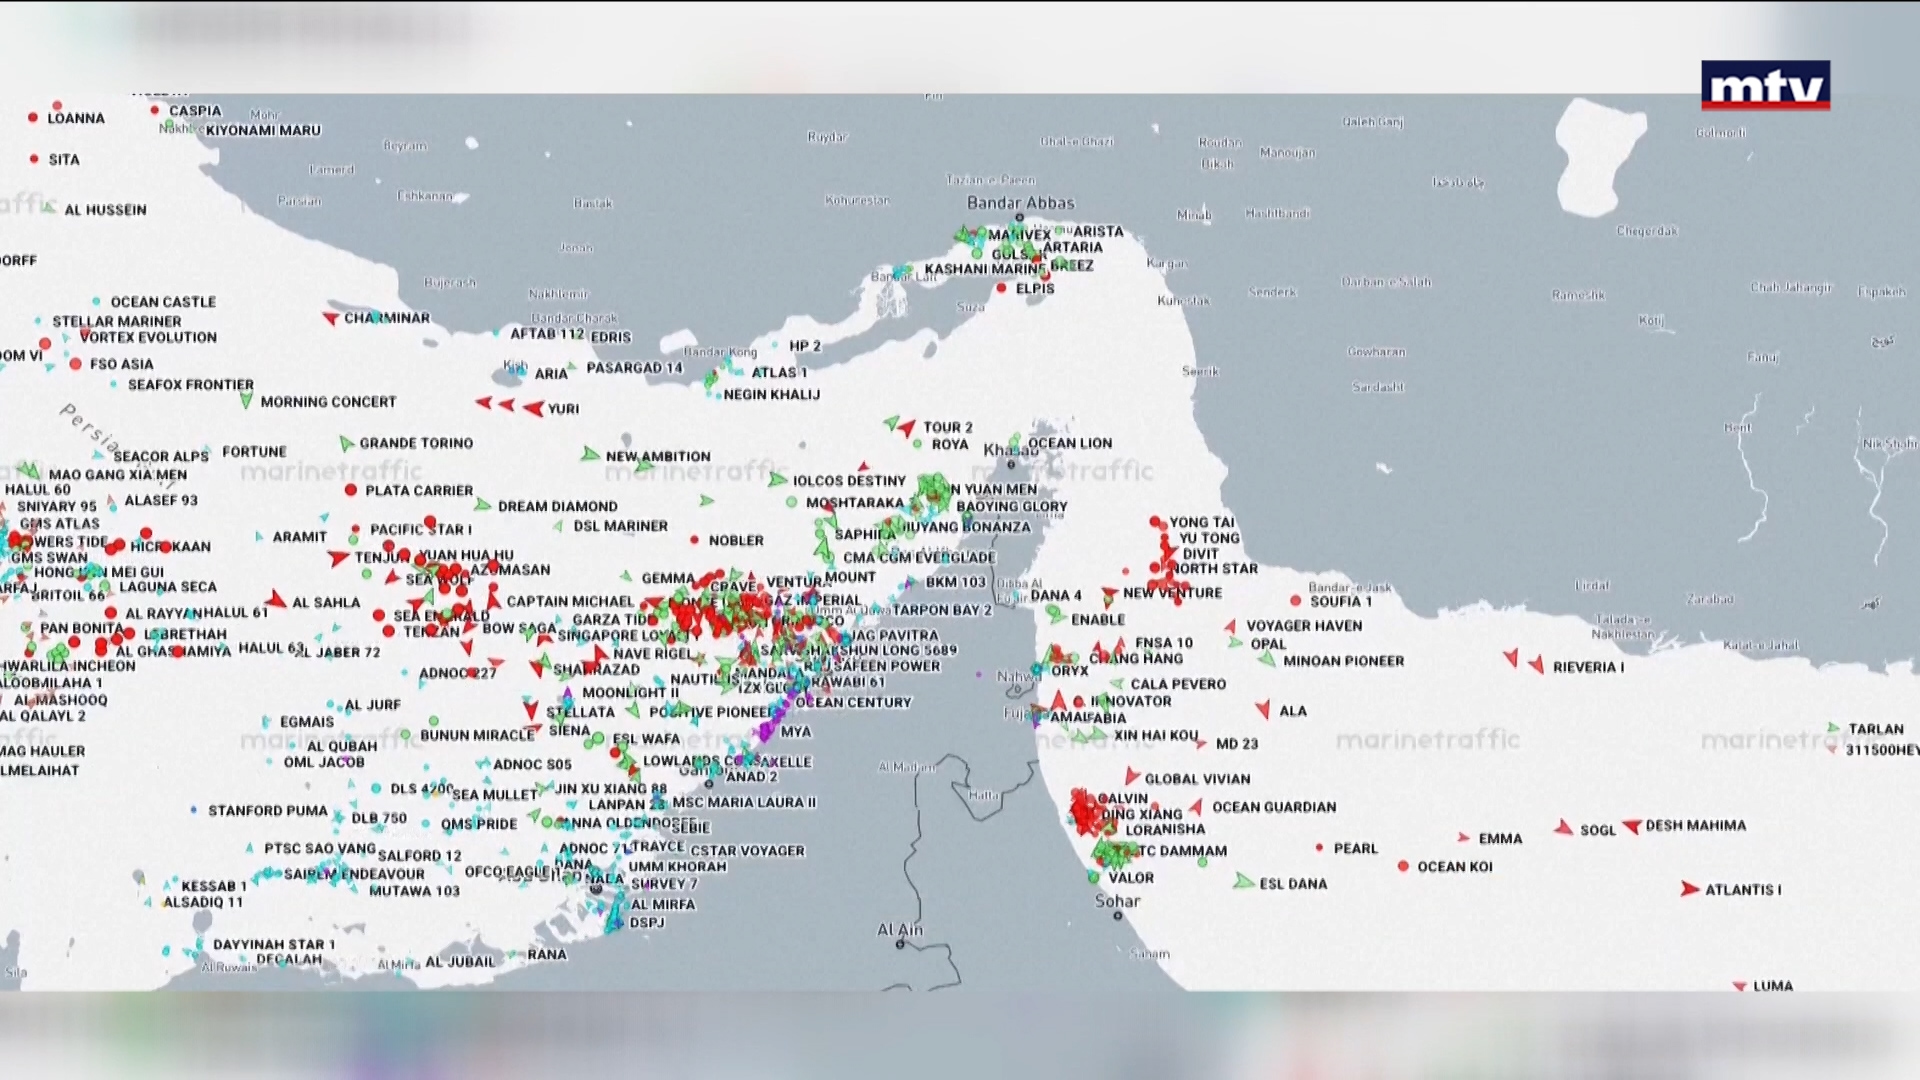1920x1080 pixels.
Task: Select the red arrow marker near LUMA
Action: pos(1739,986)
